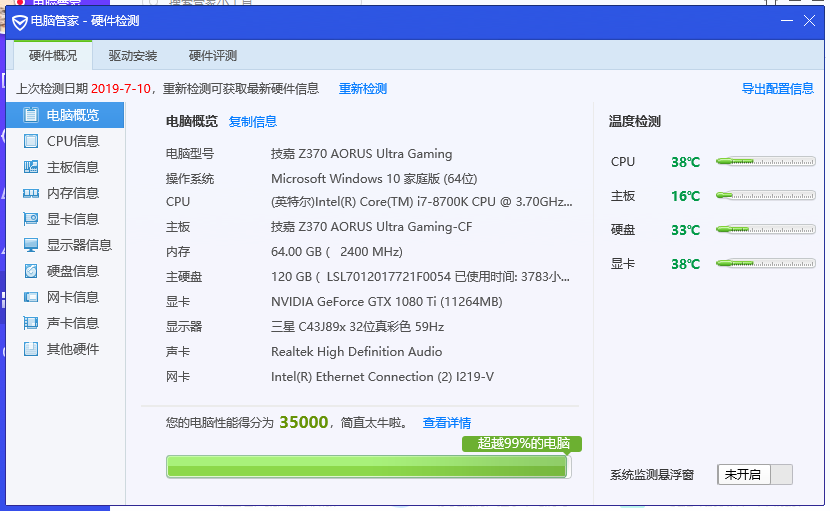Select the 电脑概览 sidebar icon
Image resolution: width=830 pixels, height=511 pixels.
pos(31,115)
